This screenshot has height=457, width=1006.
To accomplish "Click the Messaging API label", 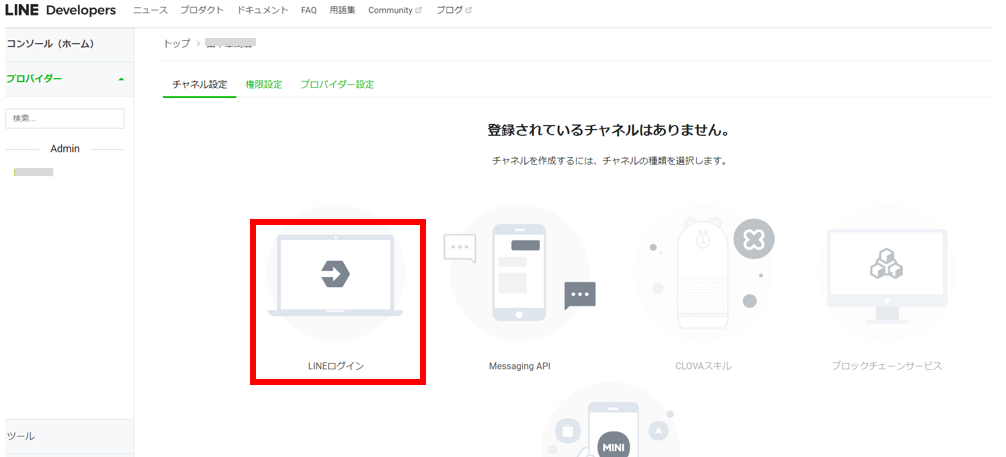I will tap(520, 366).
